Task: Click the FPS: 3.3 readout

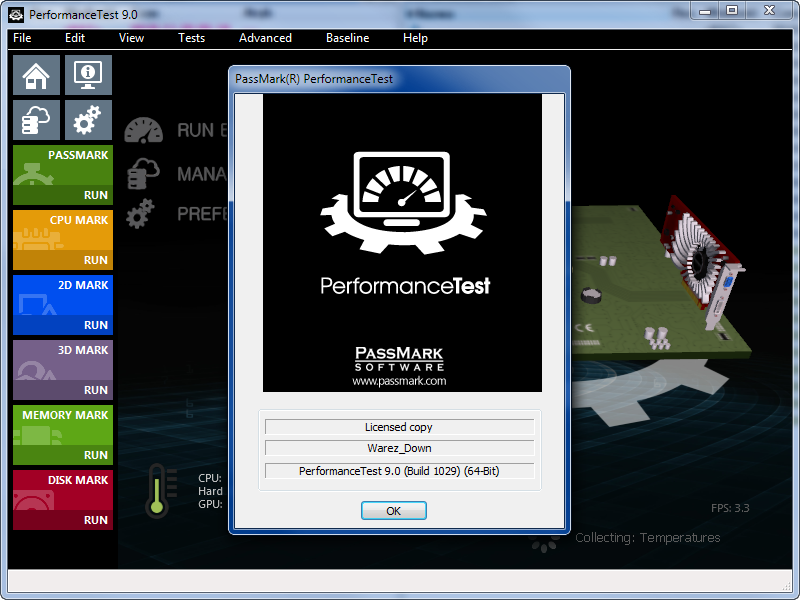Action: tap(730, 508)
